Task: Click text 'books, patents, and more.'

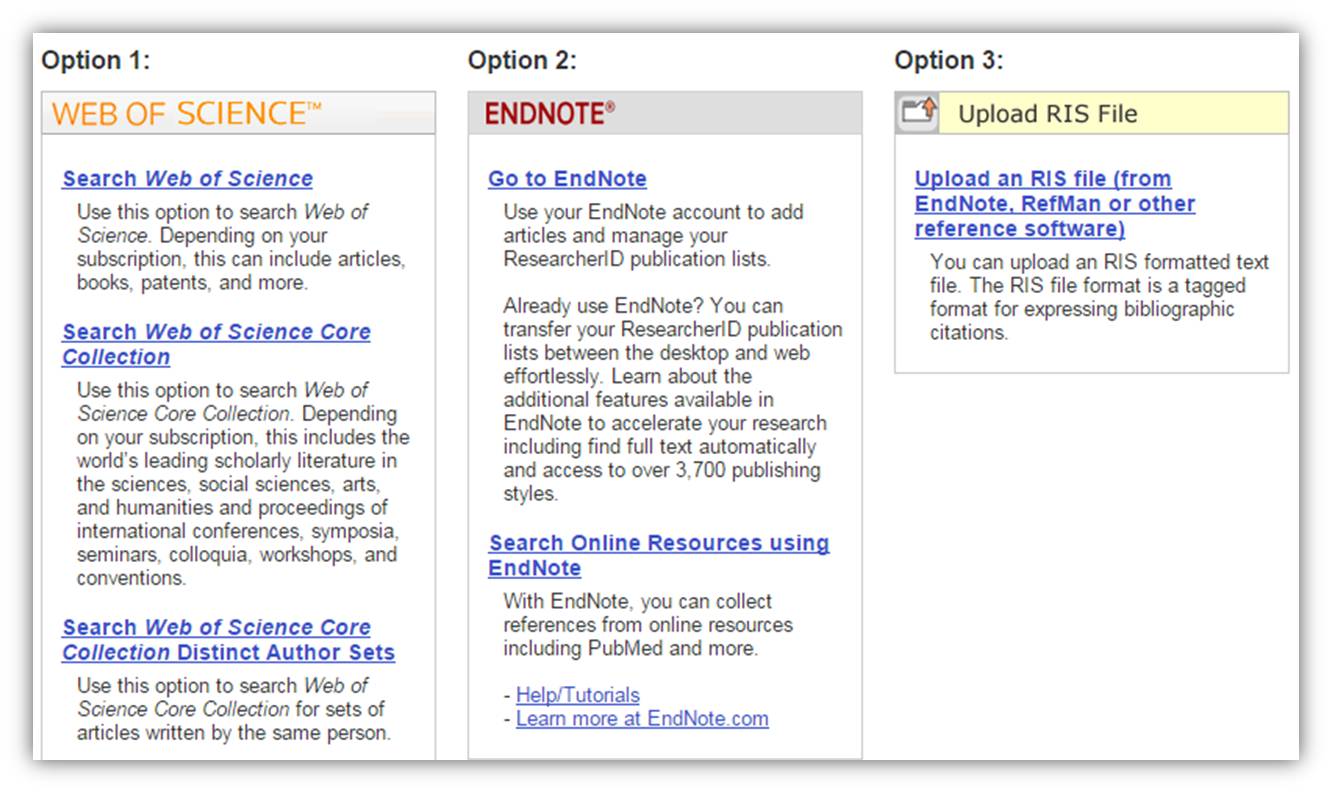Action: pyautogui.click(x=192, y=283)
